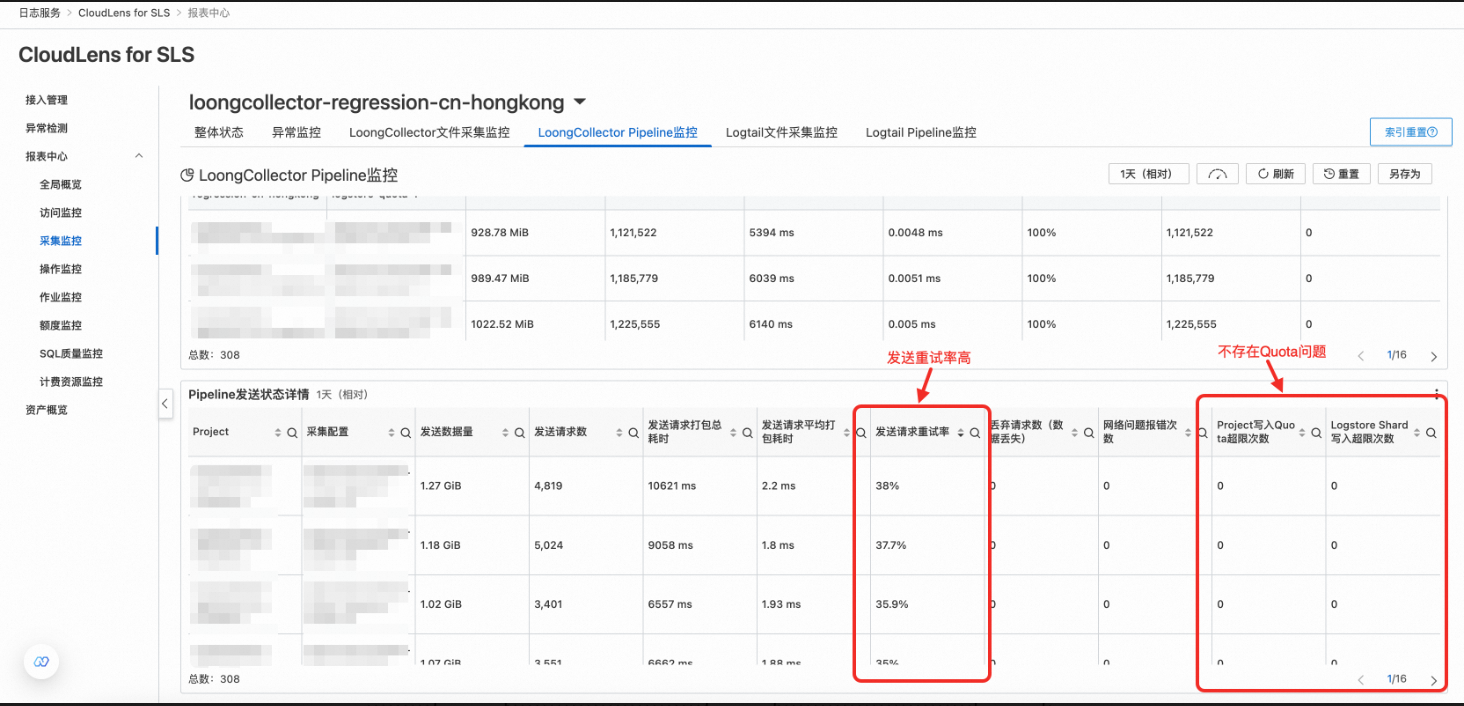Screen dimensions: 1464x706
Task: Open the loongcollector-regression-cn-hongkong project dropdown
Action: 388,103
